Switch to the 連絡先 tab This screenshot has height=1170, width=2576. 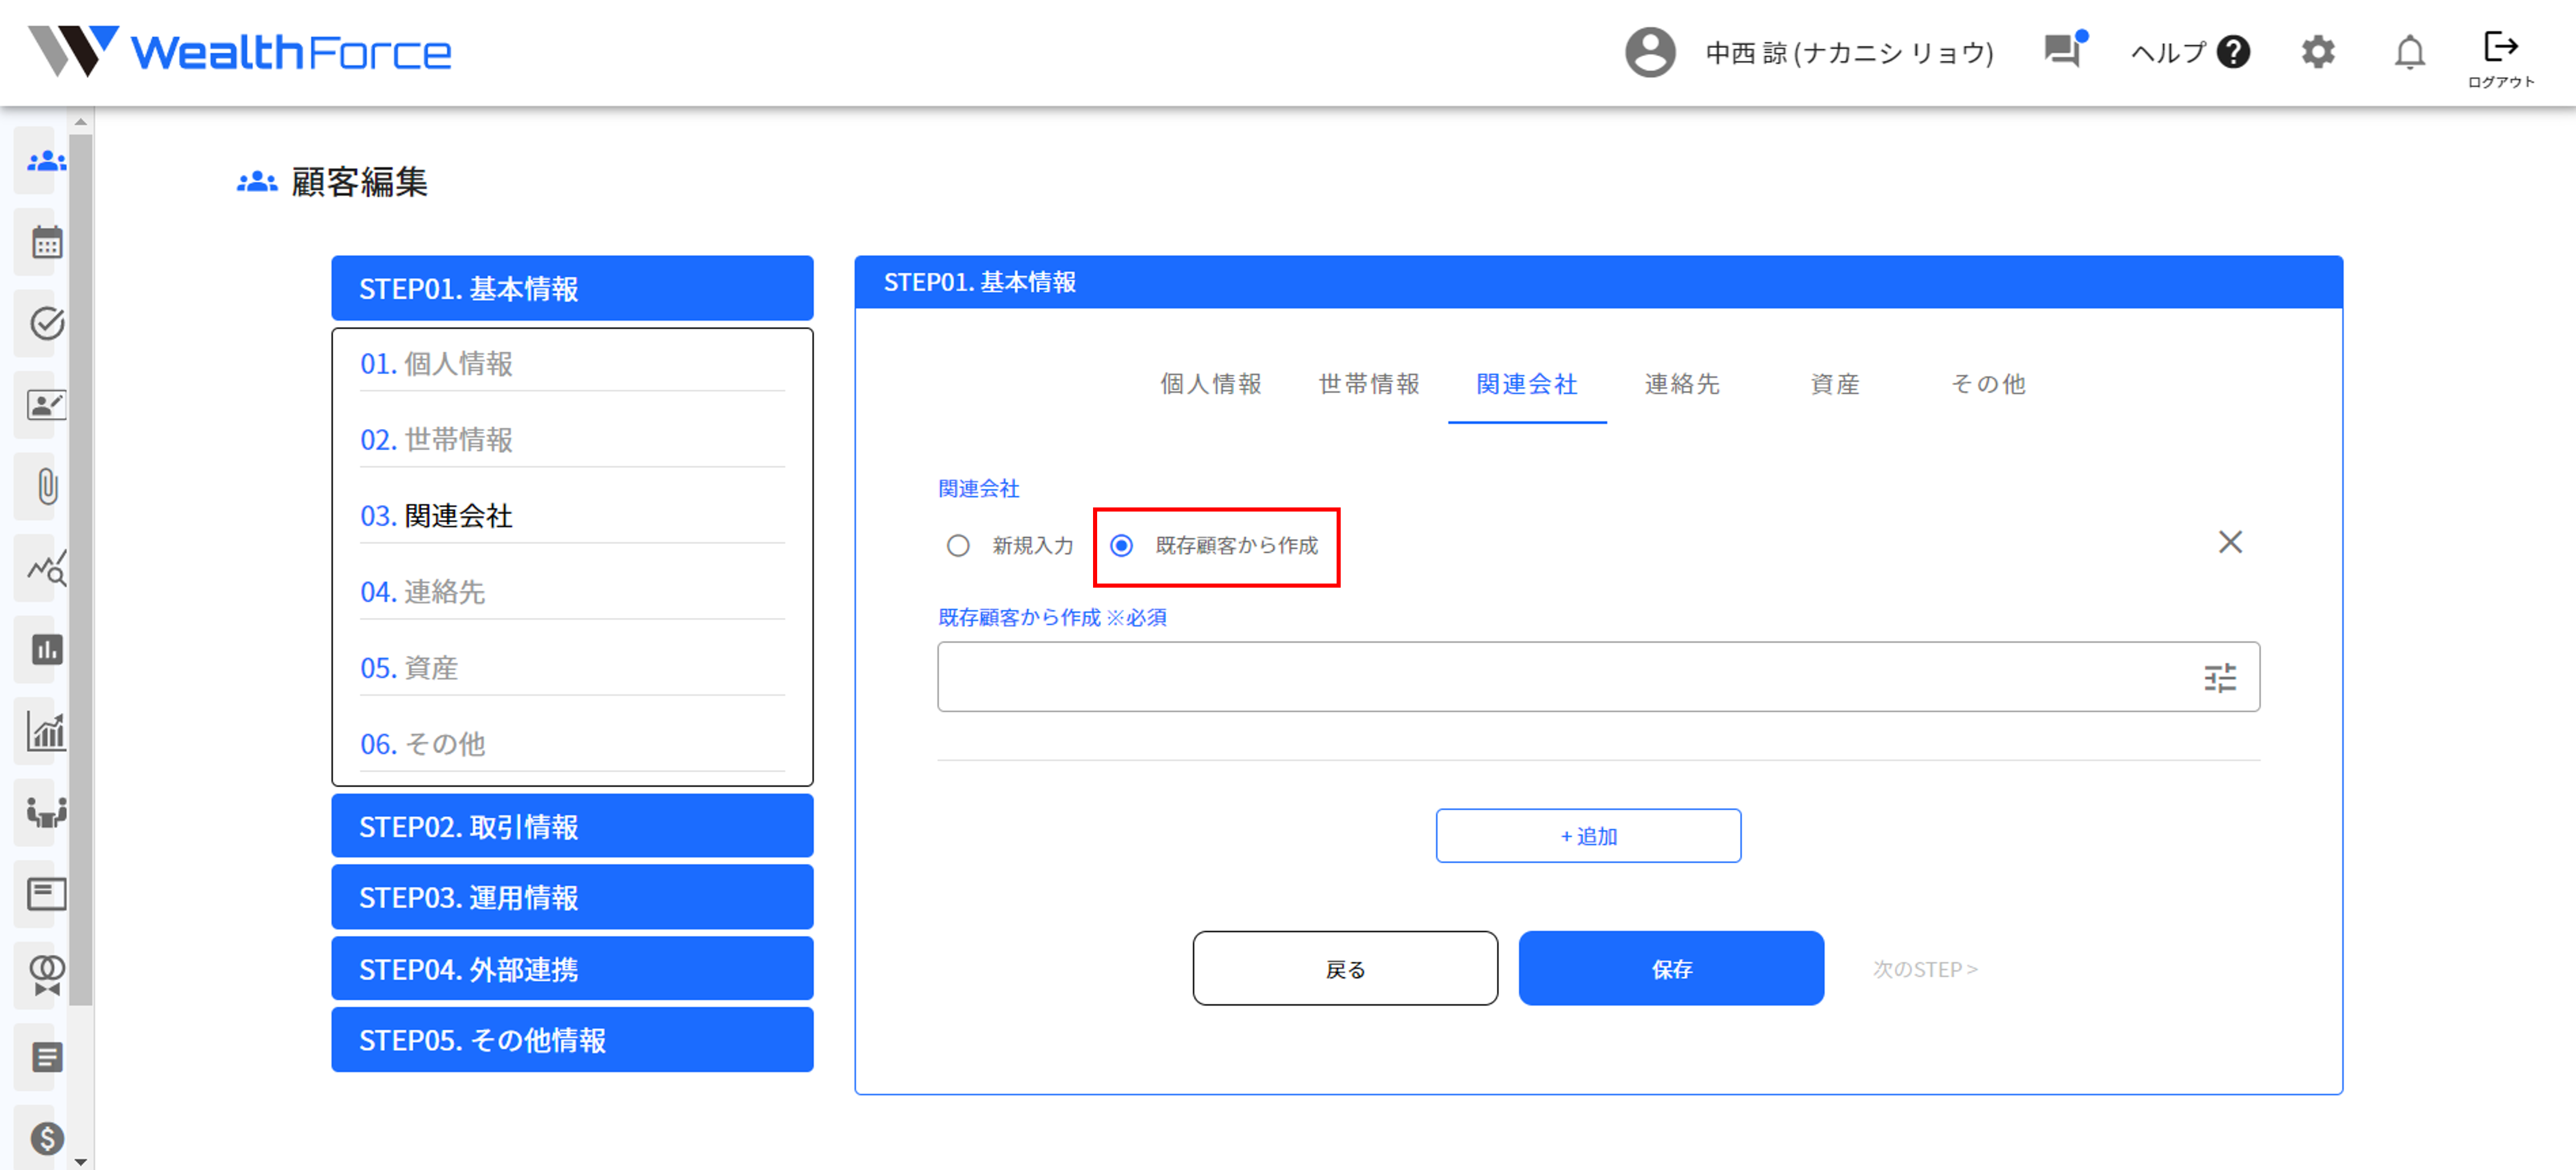pos(1682,384)
